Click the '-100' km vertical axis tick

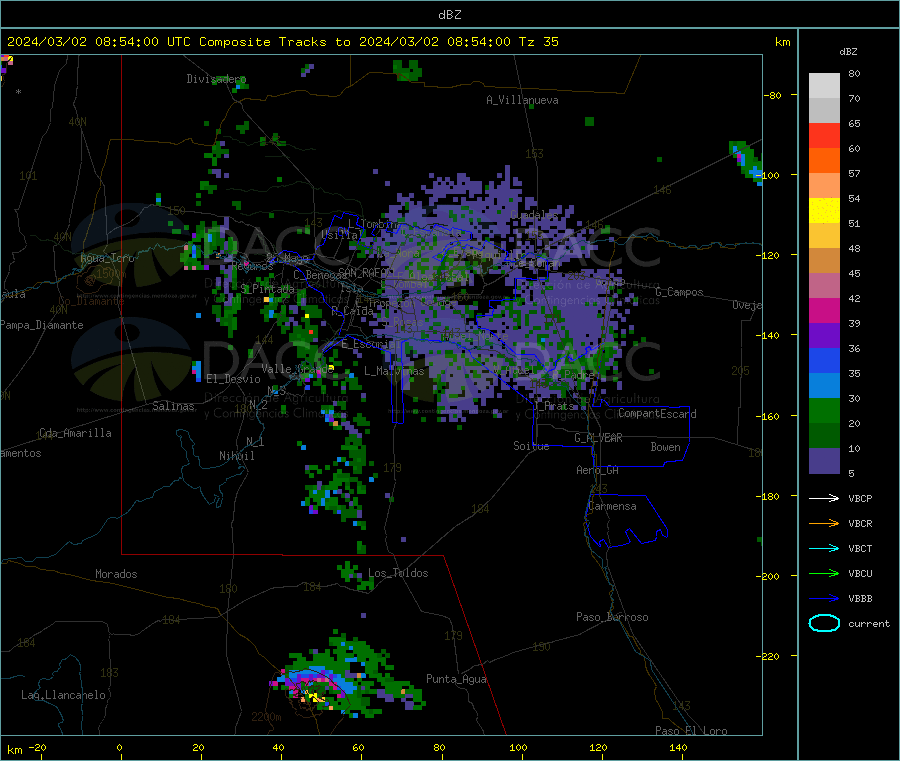pos(770,175)
